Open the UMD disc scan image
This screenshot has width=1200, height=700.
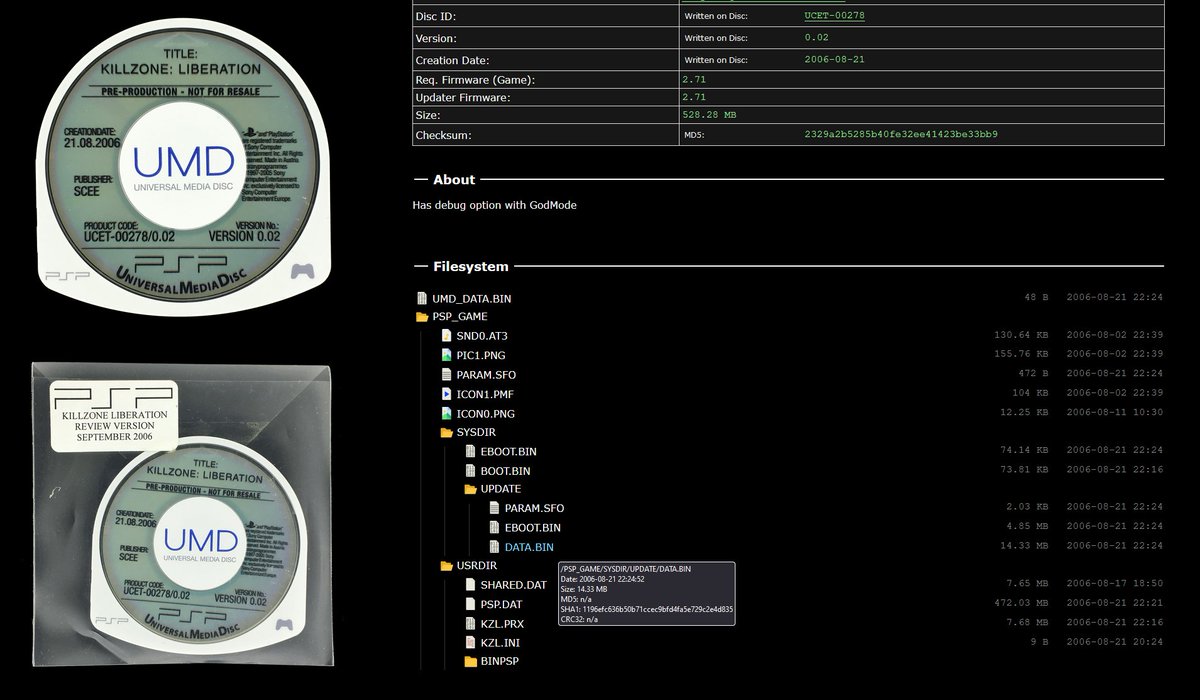(182, 168)
